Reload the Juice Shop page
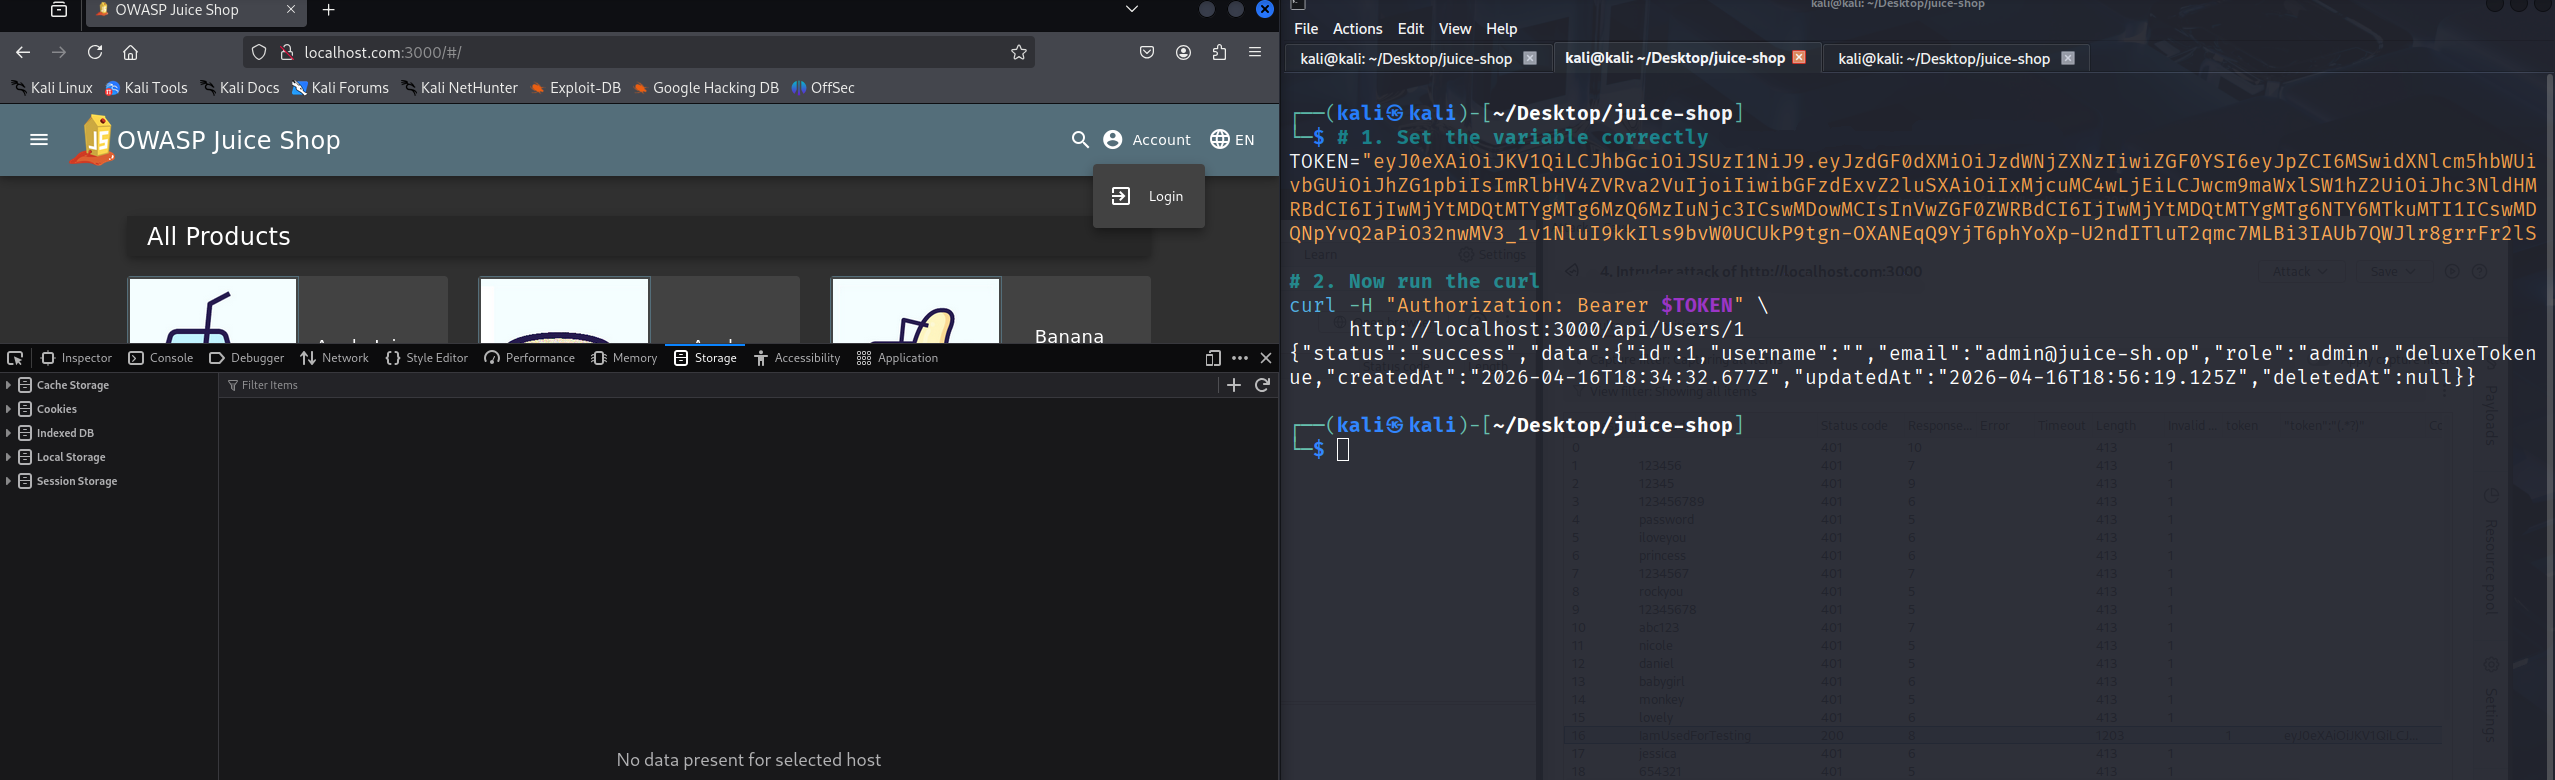The height and width of the screenshot is (780, 2555). coord(95,52)
